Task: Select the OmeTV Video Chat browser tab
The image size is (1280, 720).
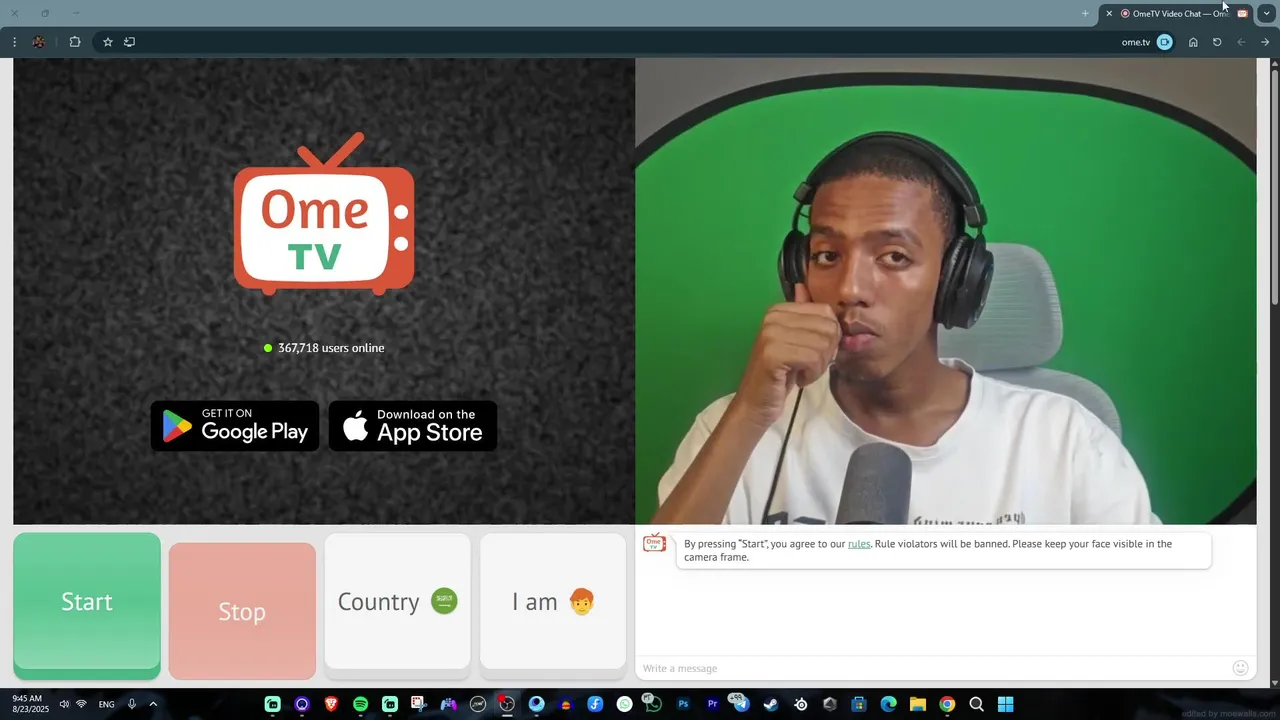Action: [x=1178, y=13]
